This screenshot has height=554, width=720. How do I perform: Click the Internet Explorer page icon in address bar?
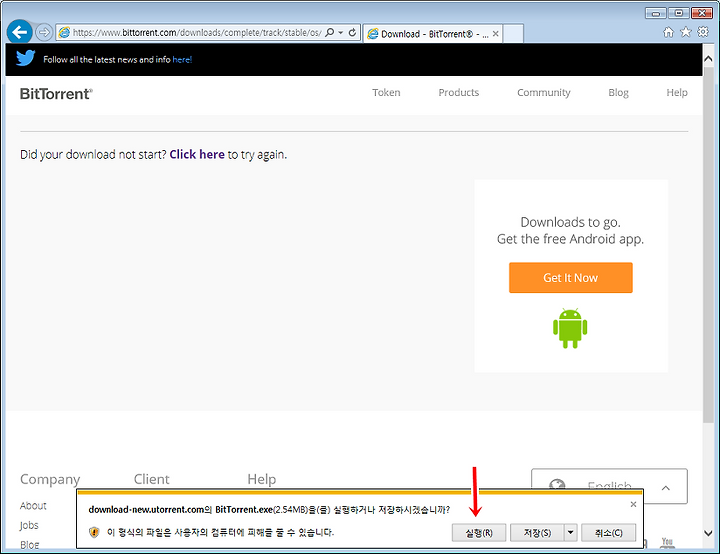(64, 33)
